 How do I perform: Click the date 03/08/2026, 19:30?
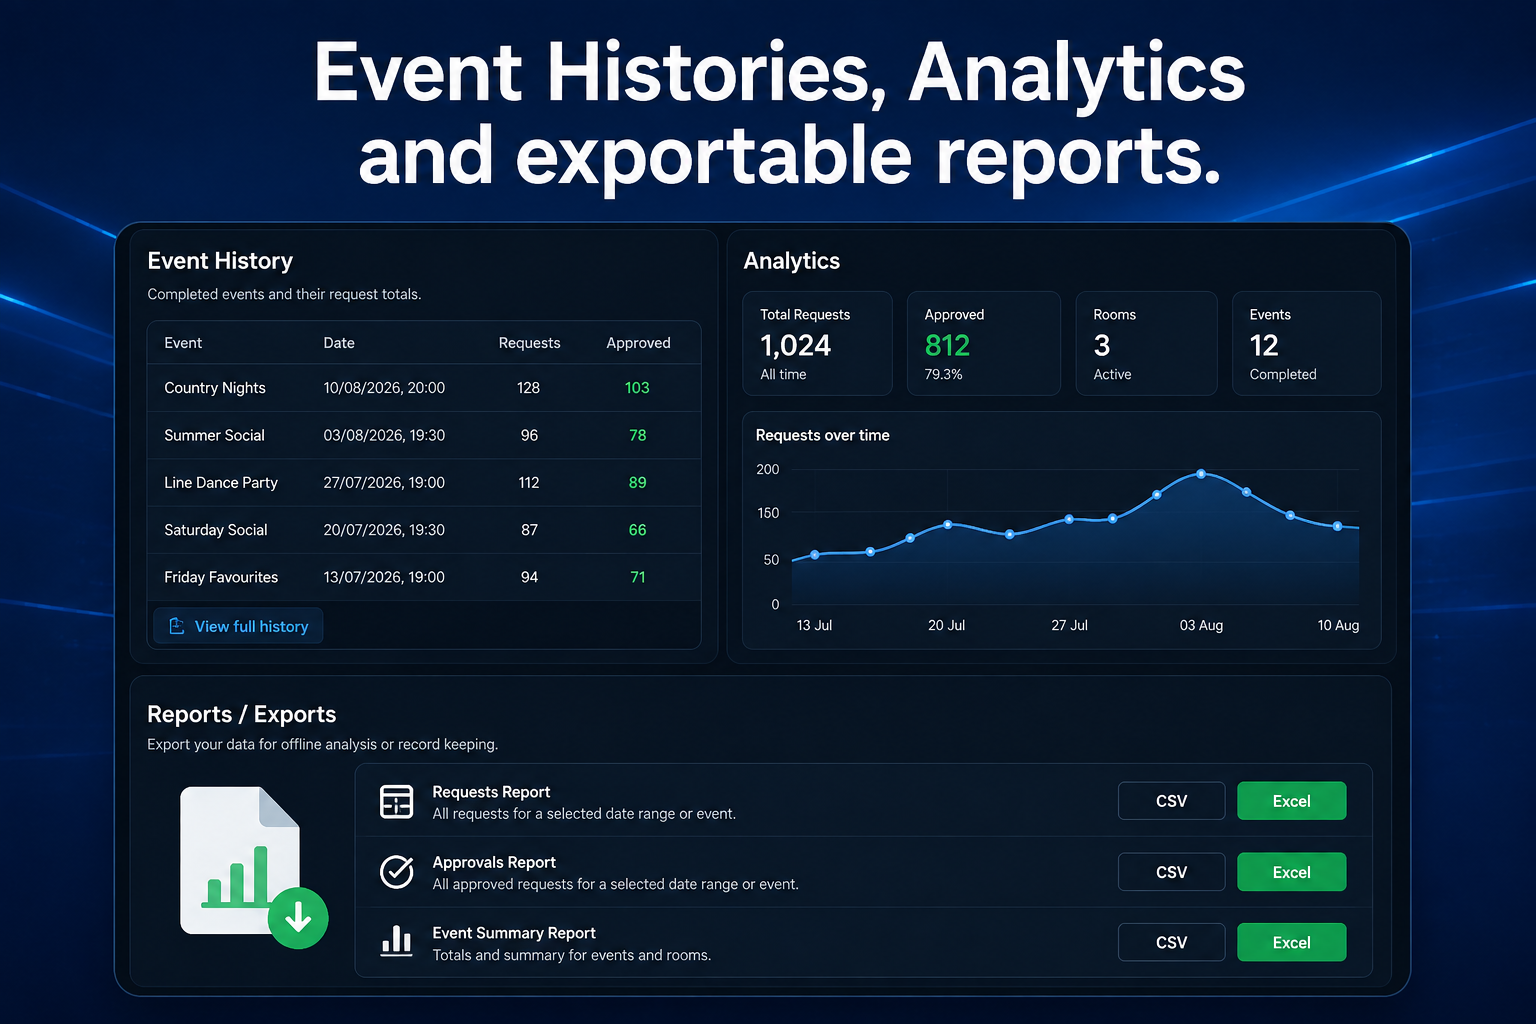(384, 435)
